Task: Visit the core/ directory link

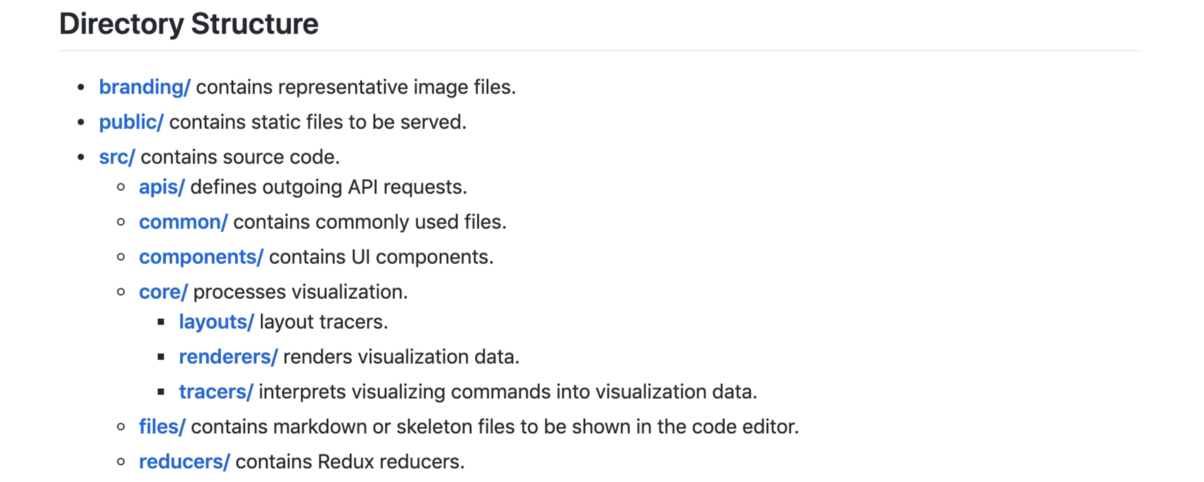Action: point(163,292)
